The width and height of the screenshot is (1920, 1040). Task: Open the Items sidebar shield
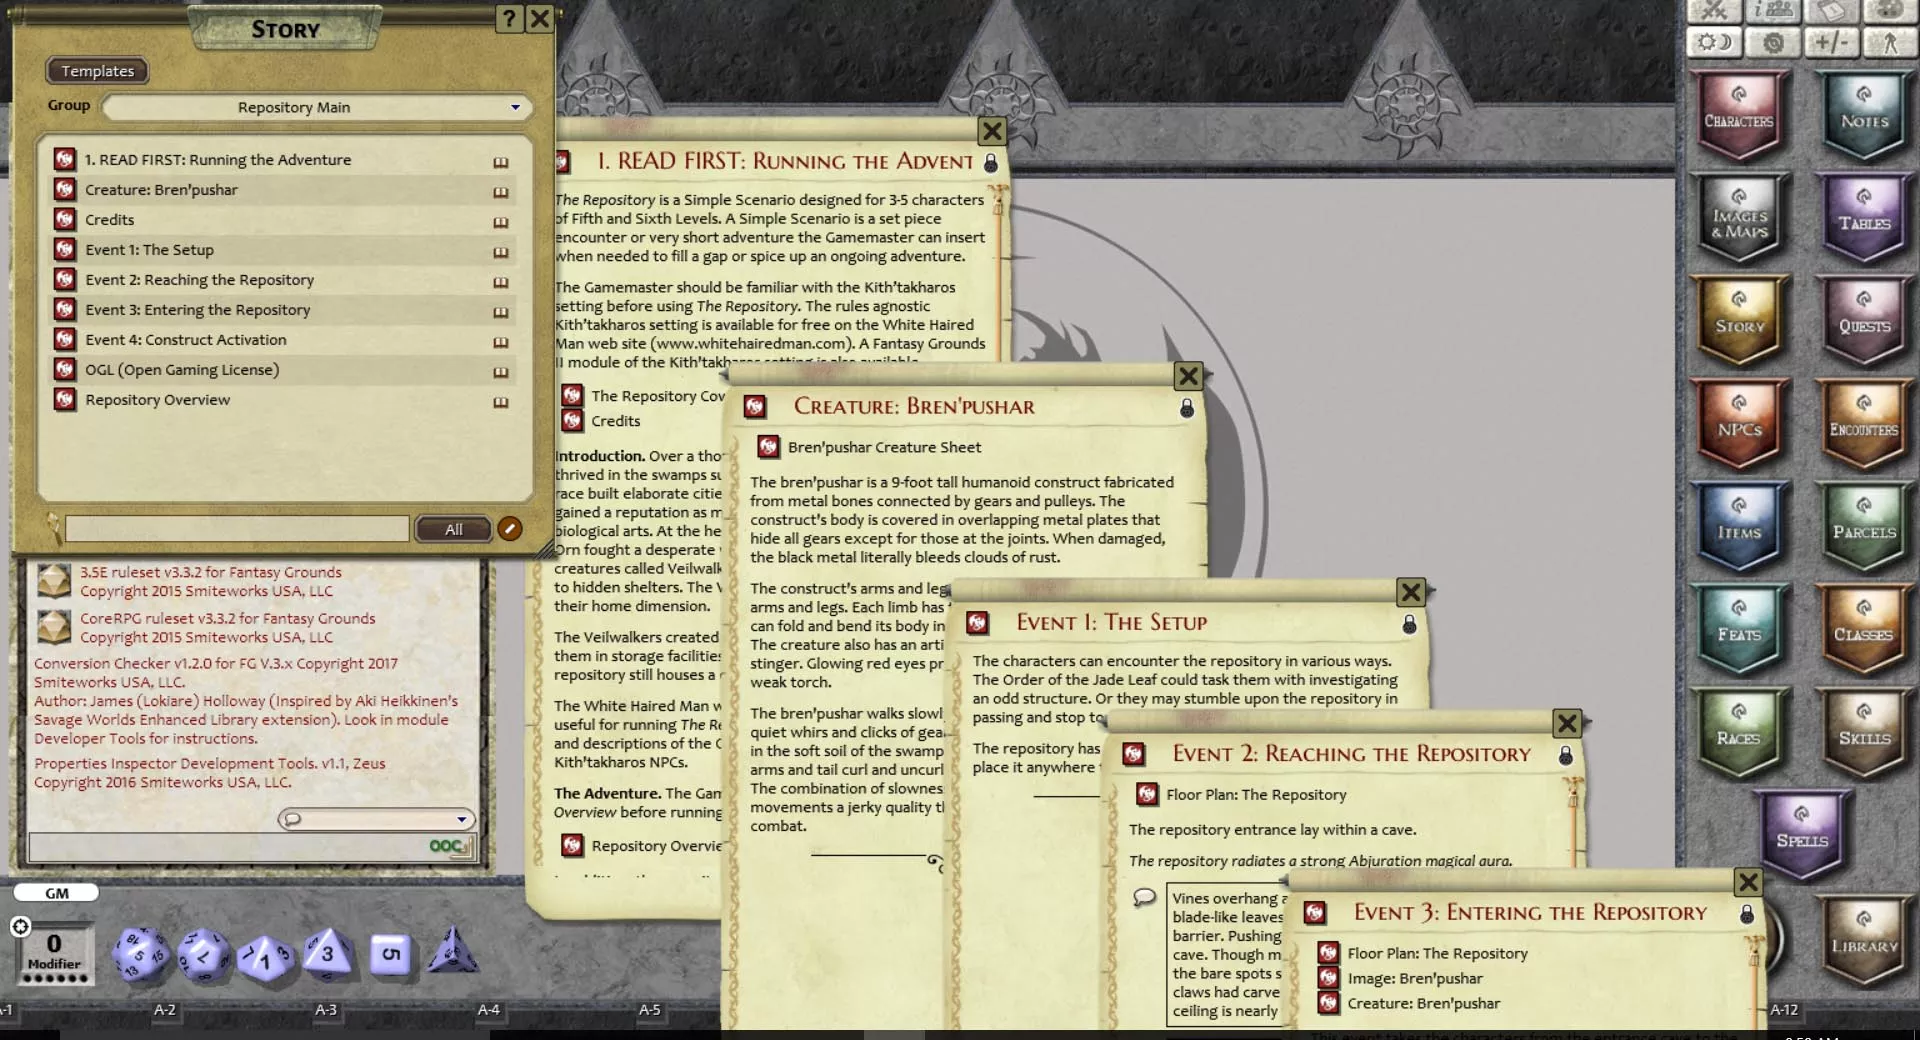click(1739, 528)
